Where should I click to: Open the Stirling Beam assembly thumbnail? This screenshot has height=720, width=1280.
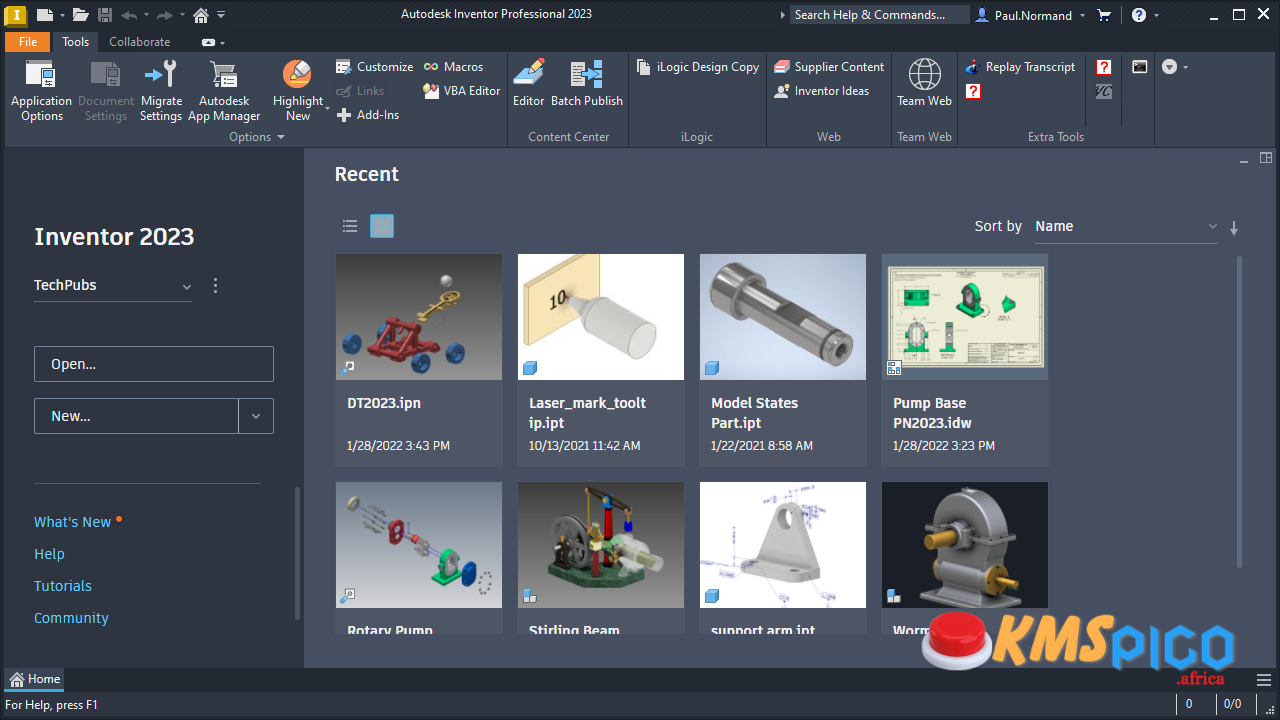(601, 545)
